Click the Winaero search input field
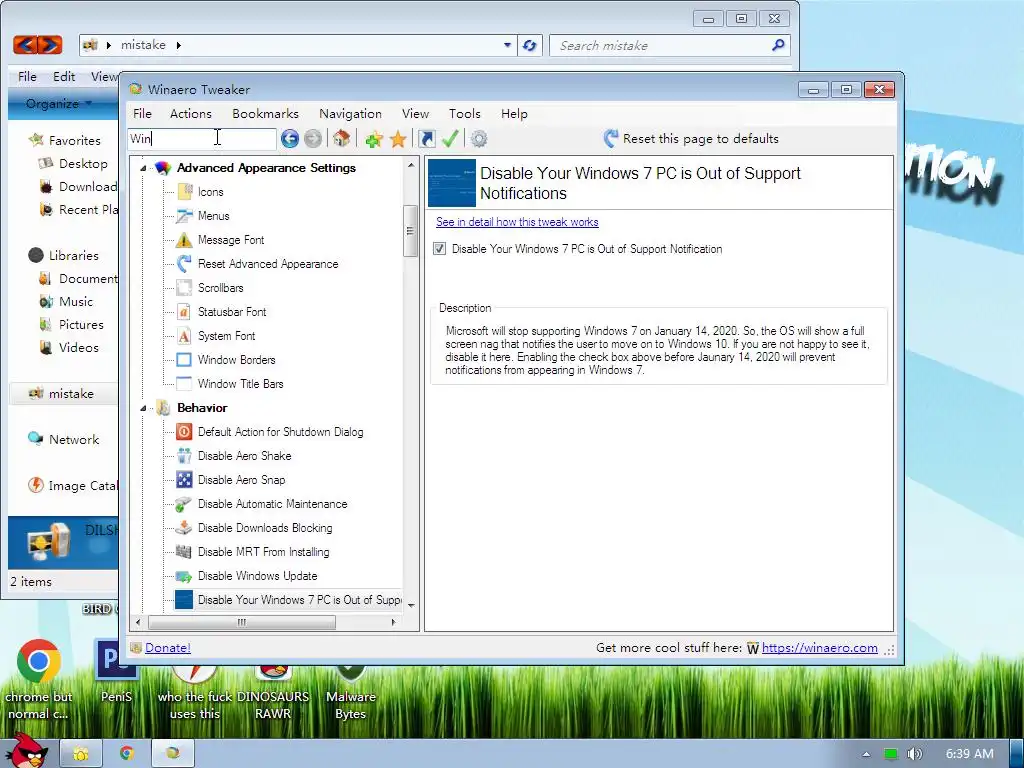Viewport: 1024px width, 768px height. 202,138
